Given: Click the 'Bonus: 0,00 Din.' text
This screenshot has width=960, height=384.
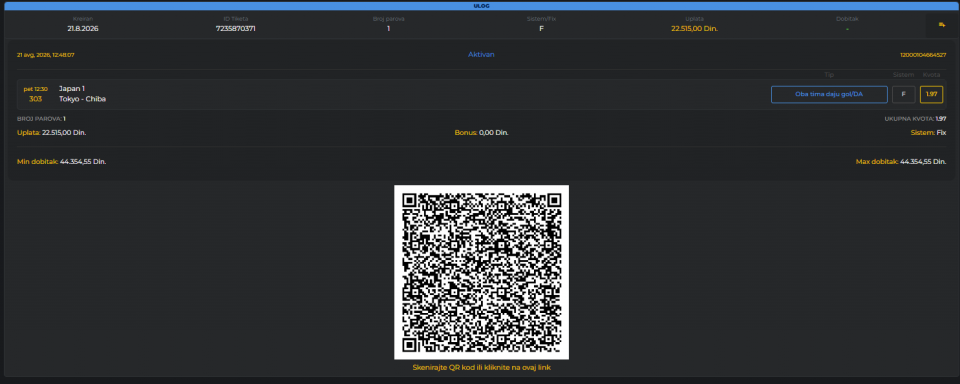Looking at the screenshot, I should (481, 132).
